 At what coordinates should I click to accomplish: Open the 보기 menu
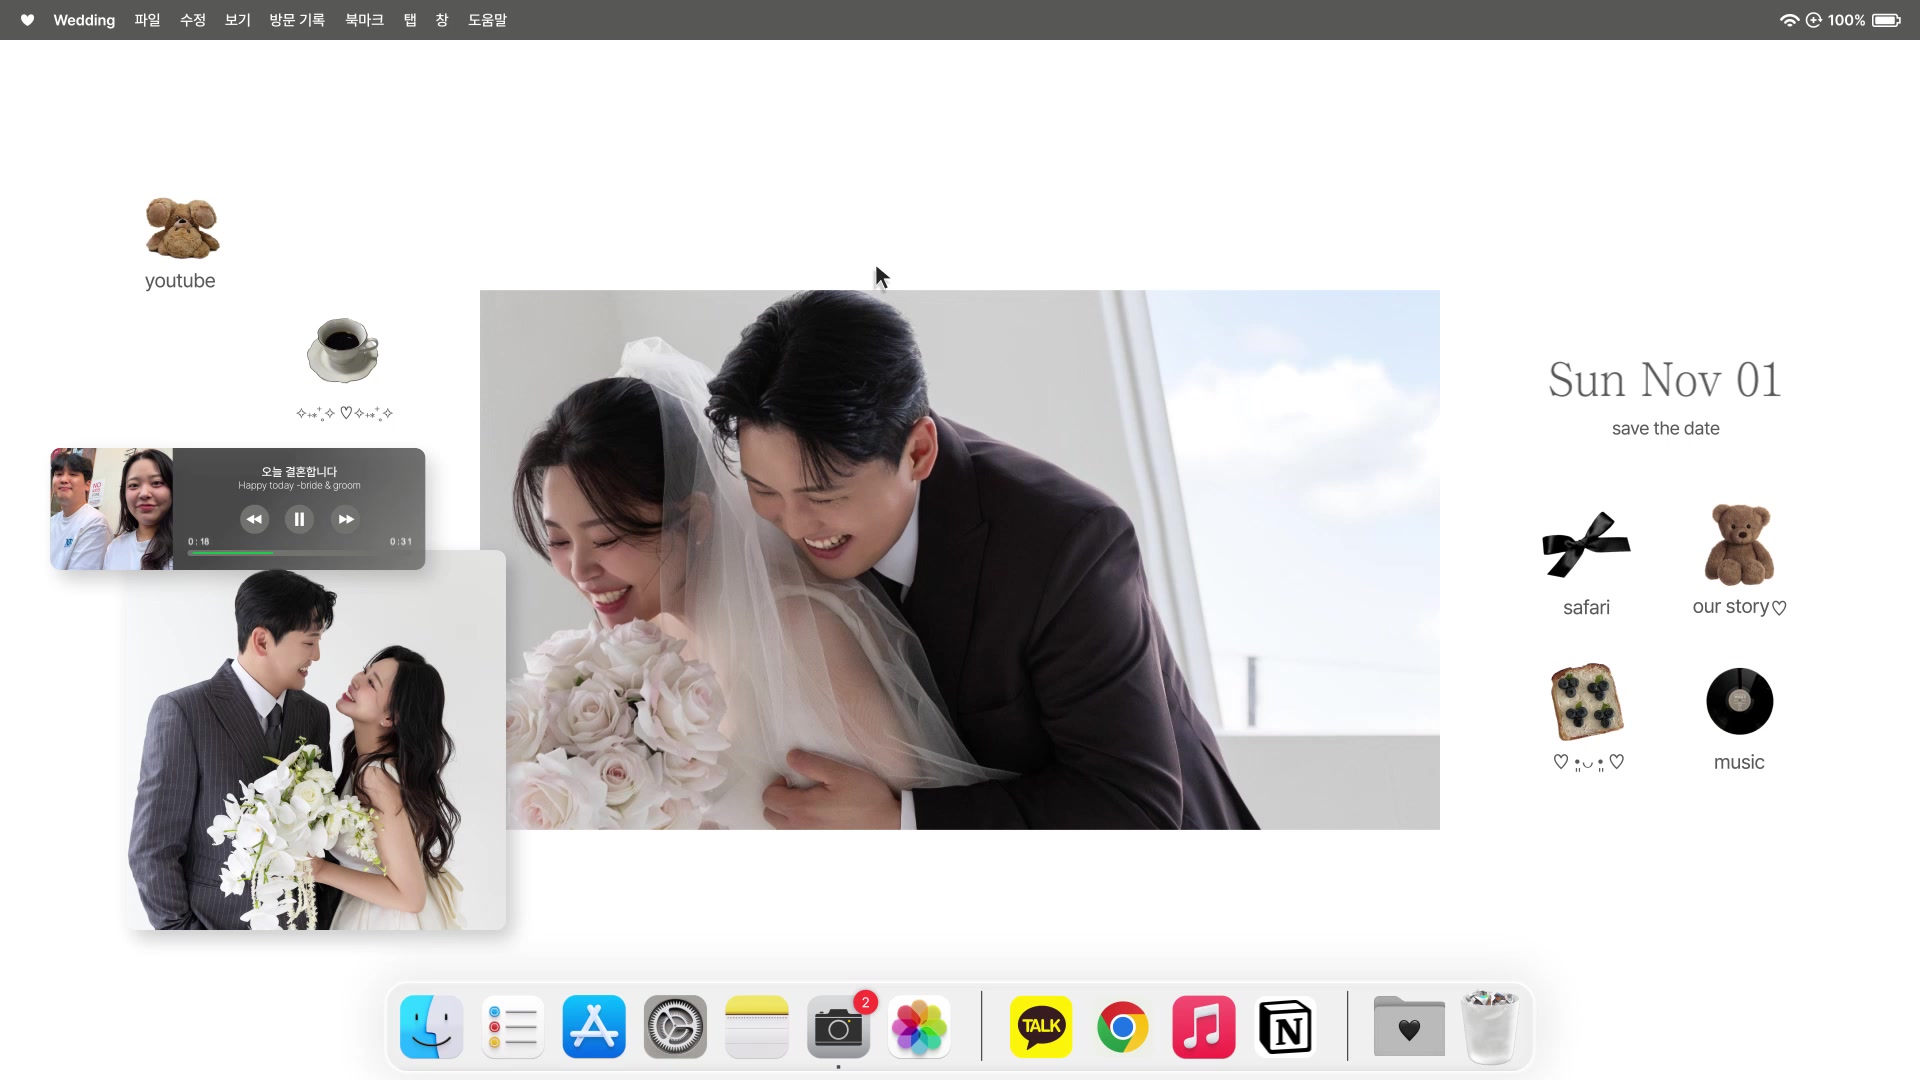(238, 20)
